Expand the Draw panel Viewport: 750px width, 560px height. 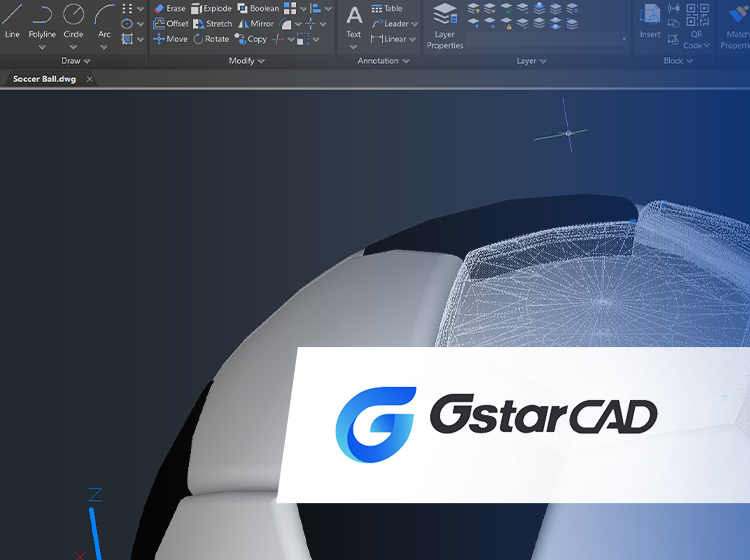point(76,61)
